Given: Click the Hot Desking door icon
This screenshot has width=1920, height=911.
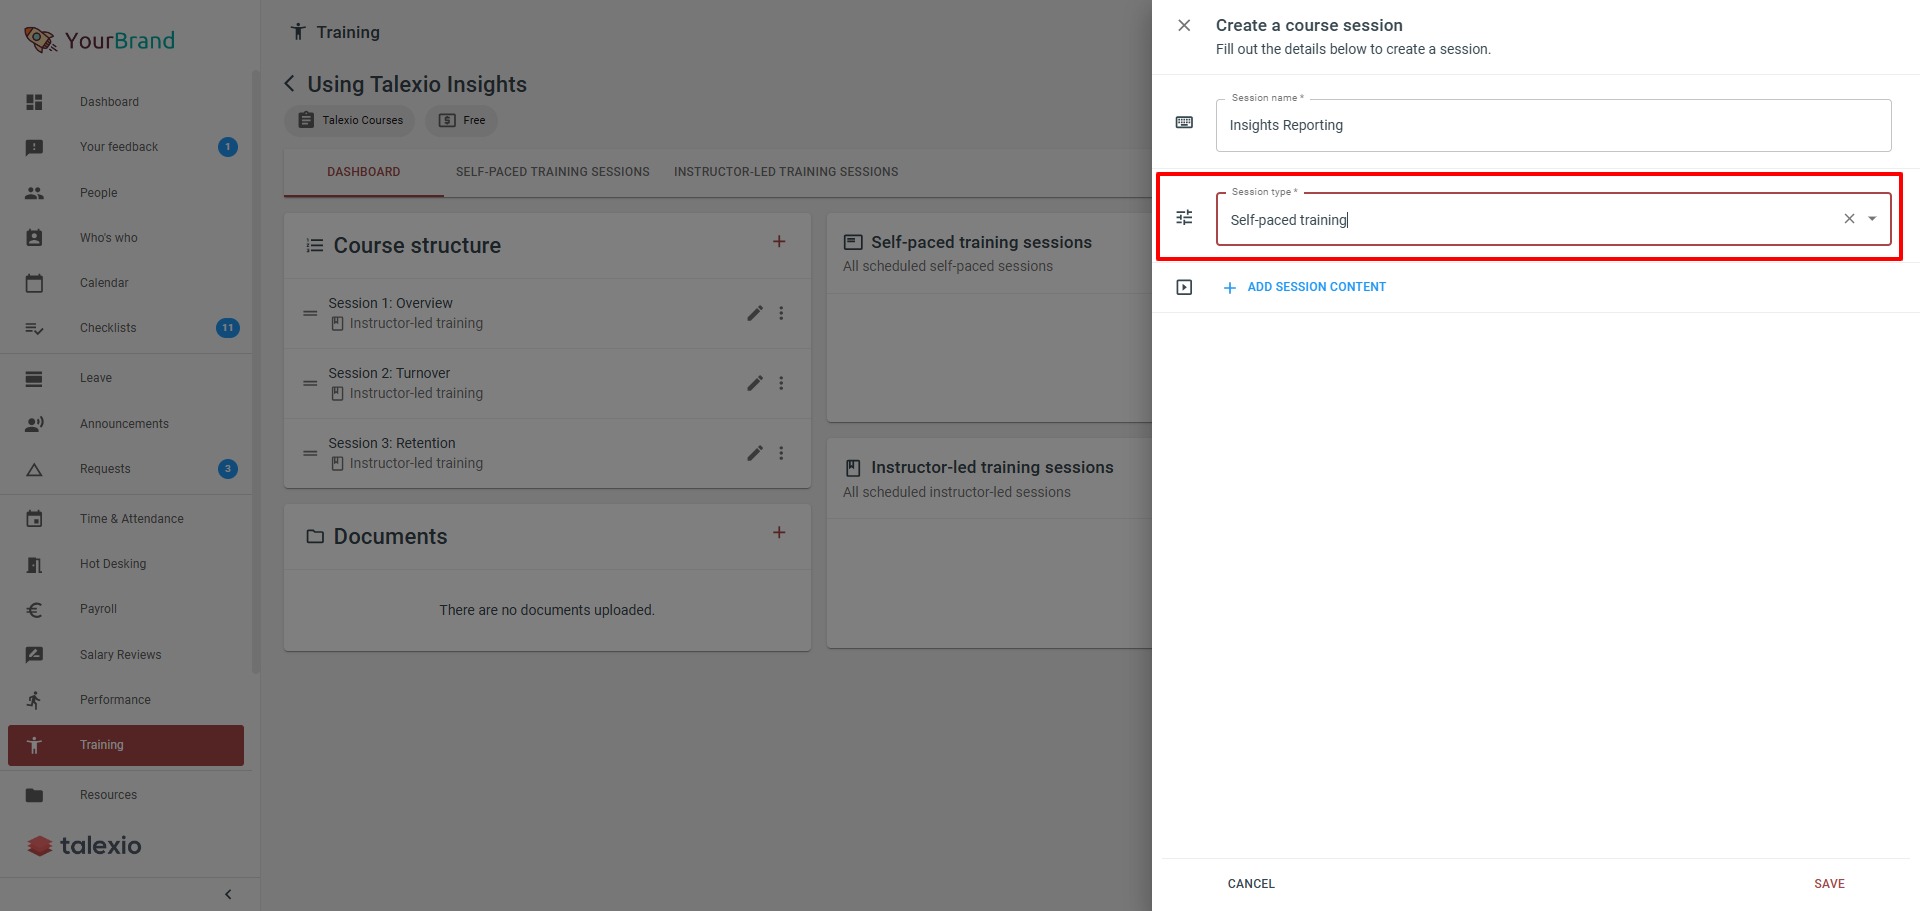Looking at the screenshot, I should click(x=34, y=565).
